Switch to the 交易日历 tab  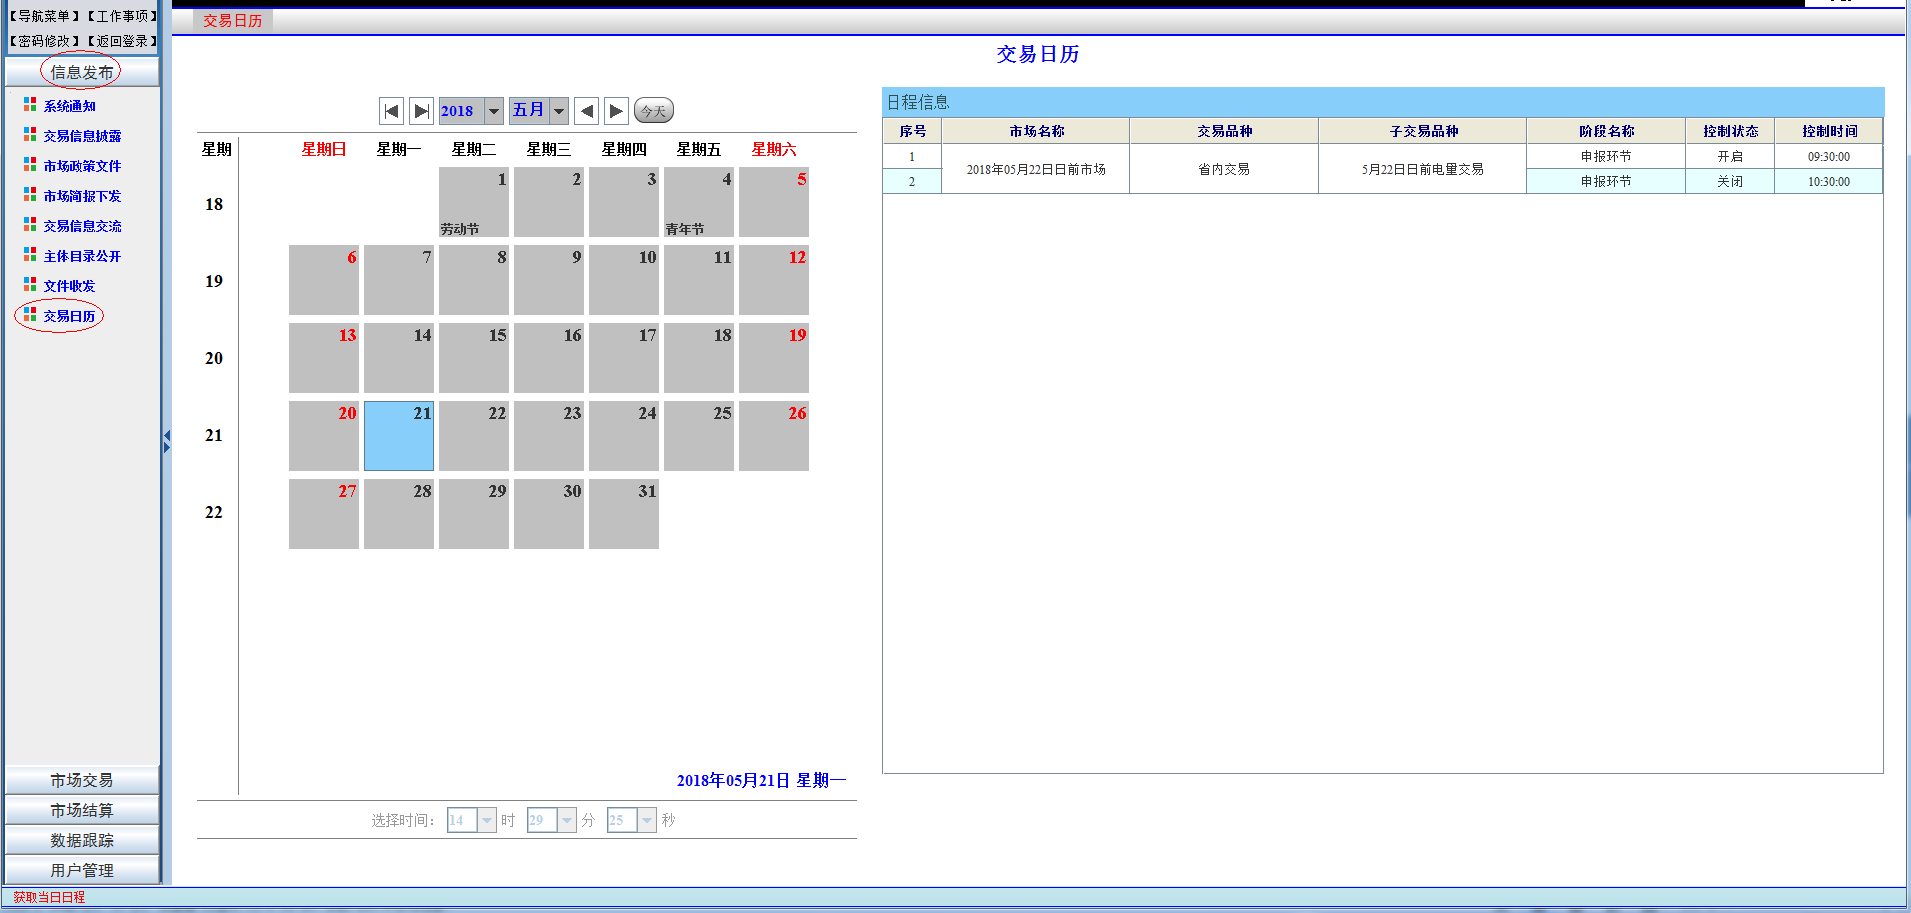coord(232,21)
